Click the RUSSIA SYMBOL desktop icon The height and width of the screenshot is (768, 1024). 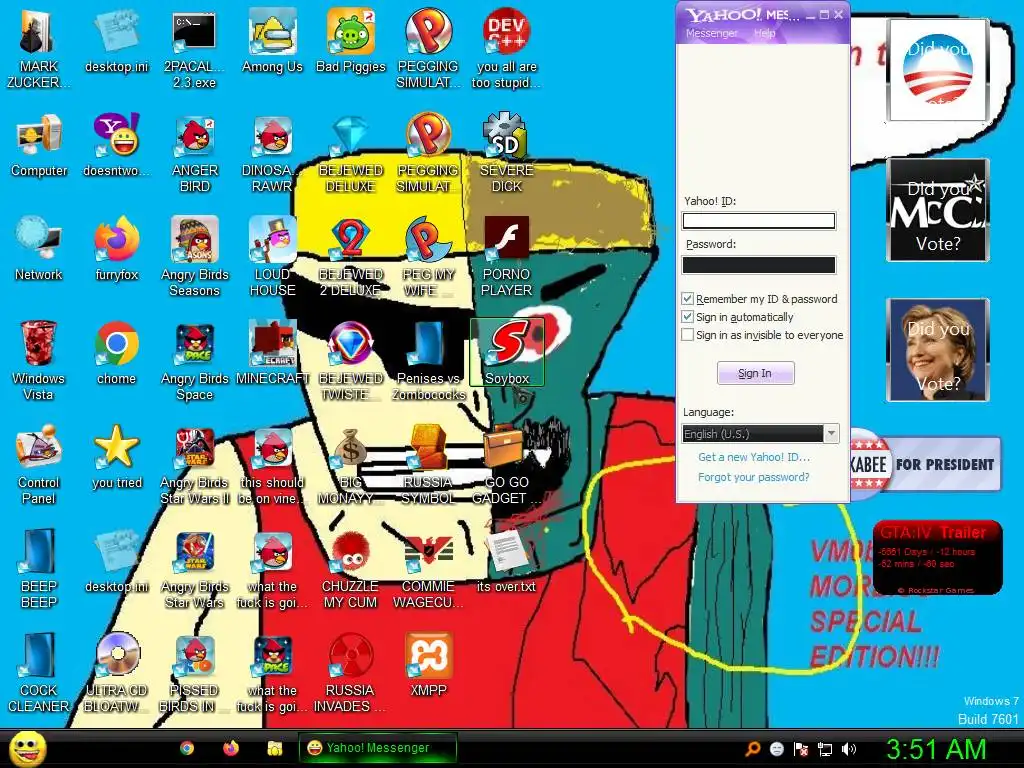tap(428, 464)
